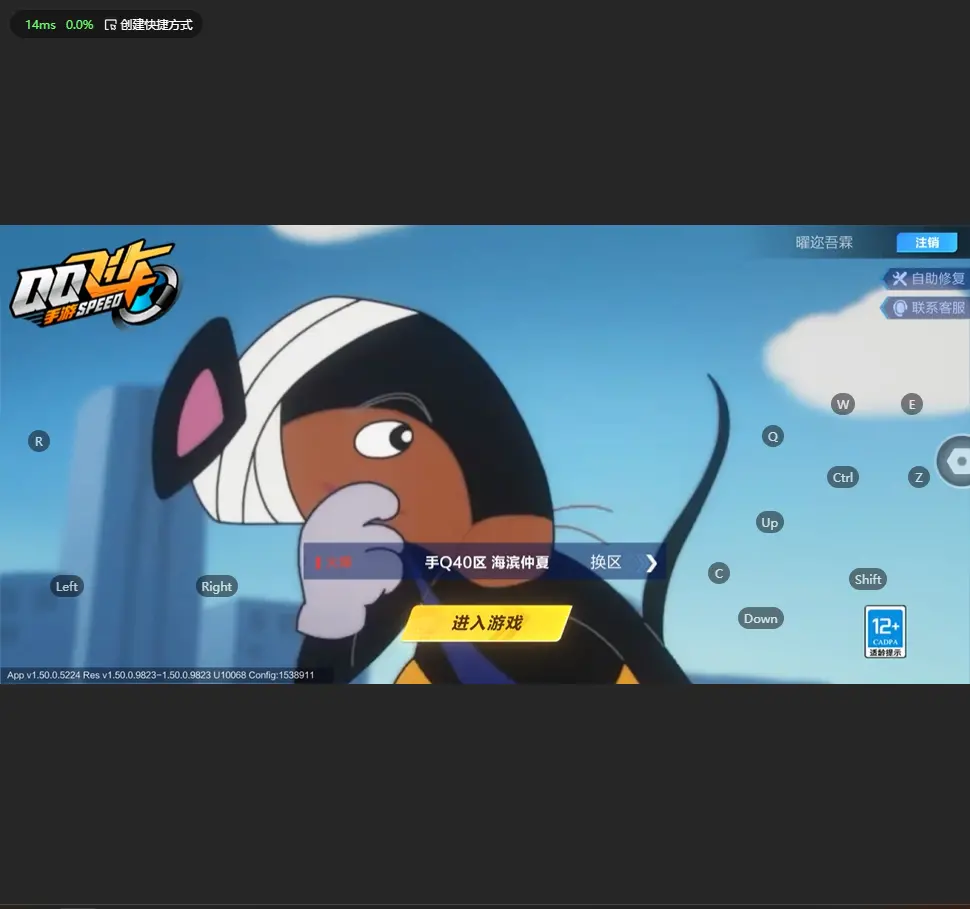The width and height of the screenshot is (970, 909).
Task: Click the account name next to 注销
Action: point(824,243)
